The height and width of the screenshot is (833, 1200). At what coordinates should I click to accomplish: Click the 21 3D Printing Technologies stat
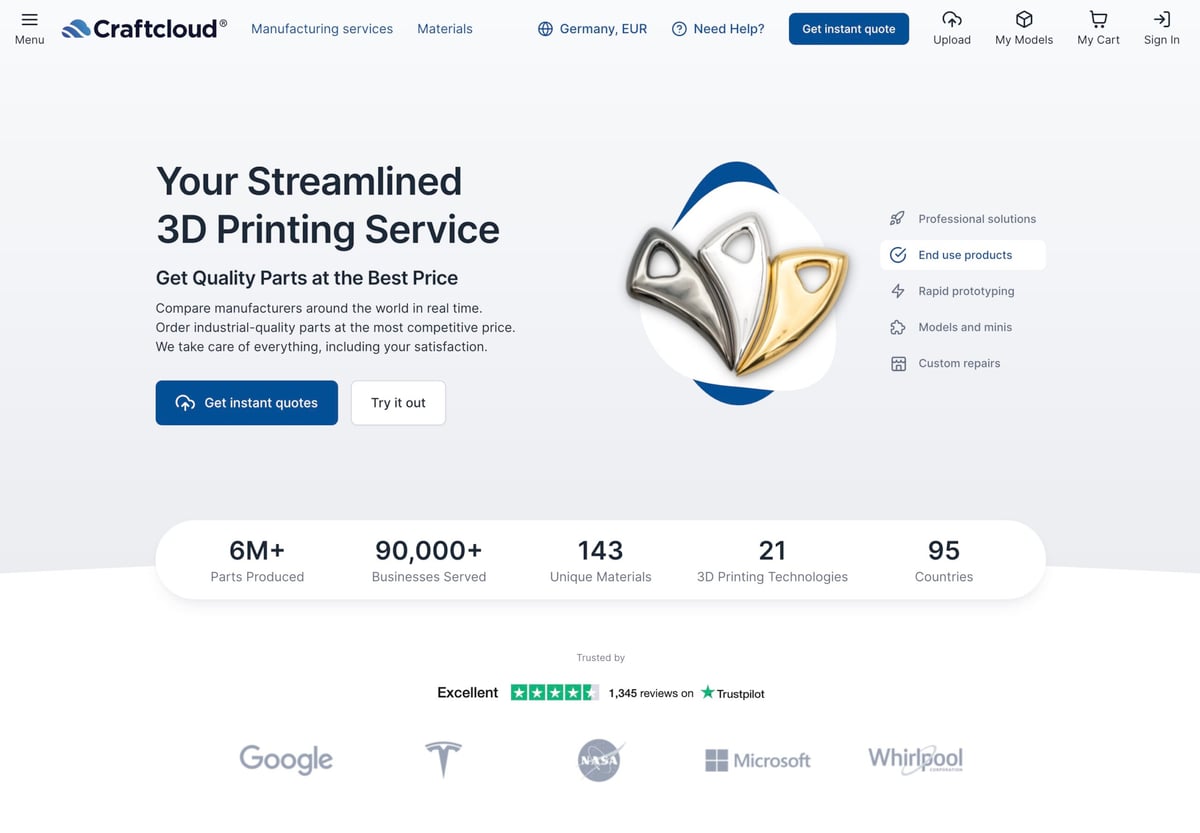click(x=772, y=560)
